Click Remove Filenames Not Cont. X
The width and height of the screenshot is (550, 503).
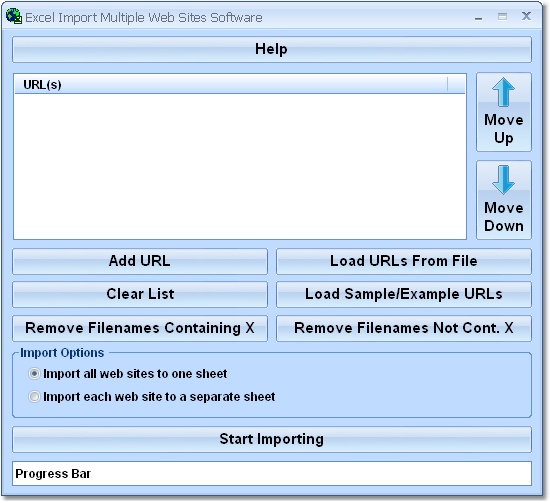tap(404, 328)
